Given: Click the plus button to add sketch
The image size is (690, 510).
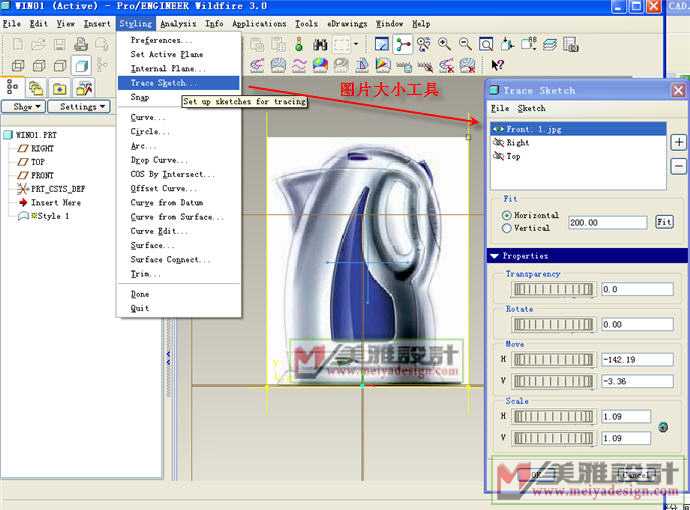Looking at the screenshot, I should pos(677,143).
